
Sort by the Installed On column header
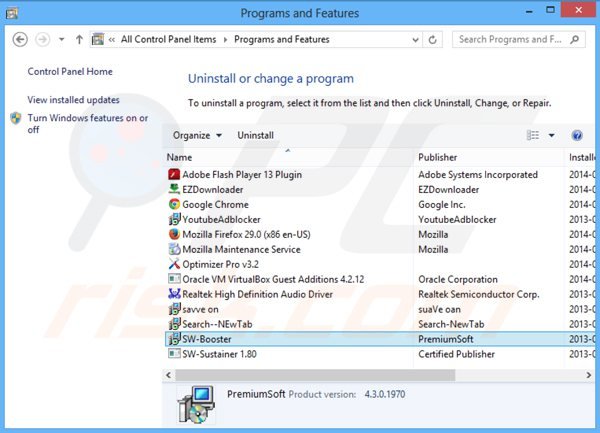pos(582,157)
